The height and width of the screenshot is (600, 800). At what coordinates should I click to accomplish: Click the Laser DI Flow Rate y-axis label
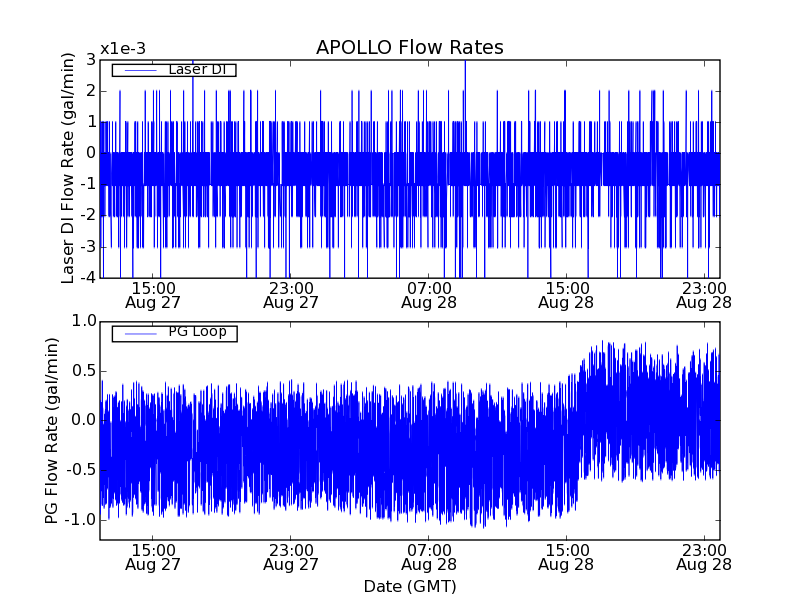tap(69, 168)
